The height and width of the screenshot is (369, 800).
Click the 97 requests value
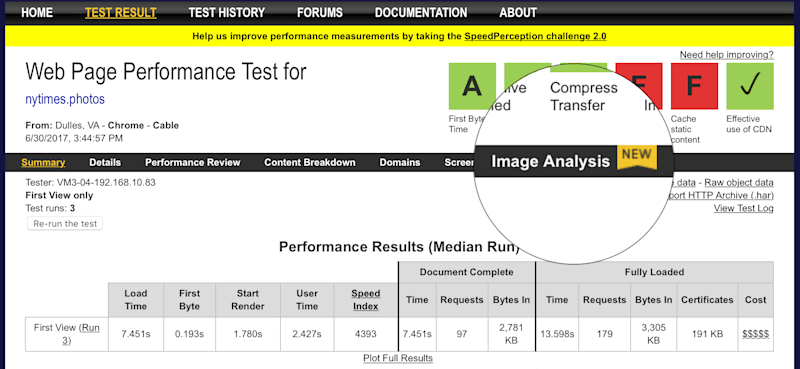(462, 334)
